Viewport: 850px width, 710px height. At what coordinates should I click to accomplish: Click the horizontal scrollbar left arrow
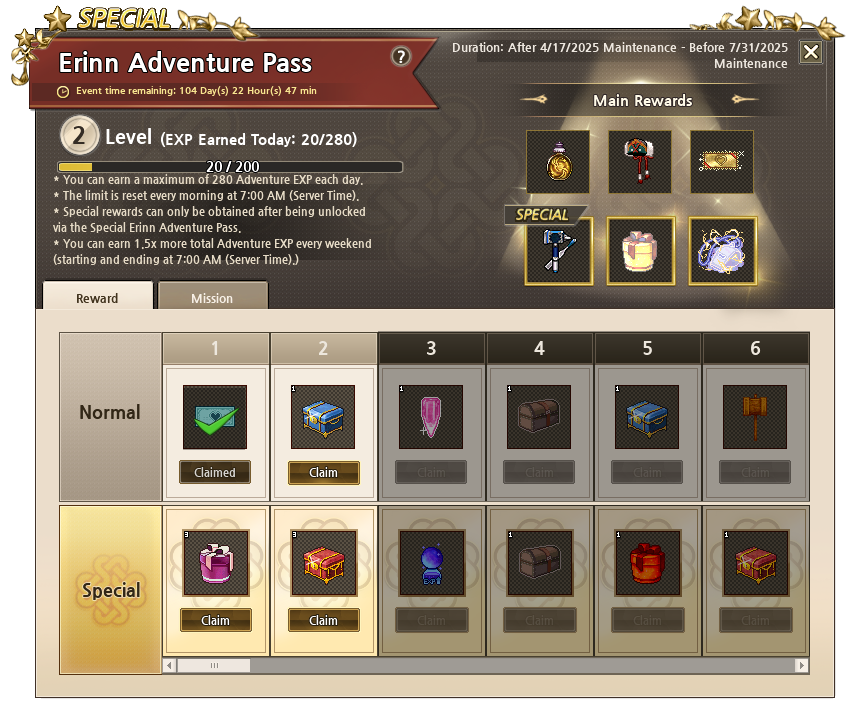[169, 665]
